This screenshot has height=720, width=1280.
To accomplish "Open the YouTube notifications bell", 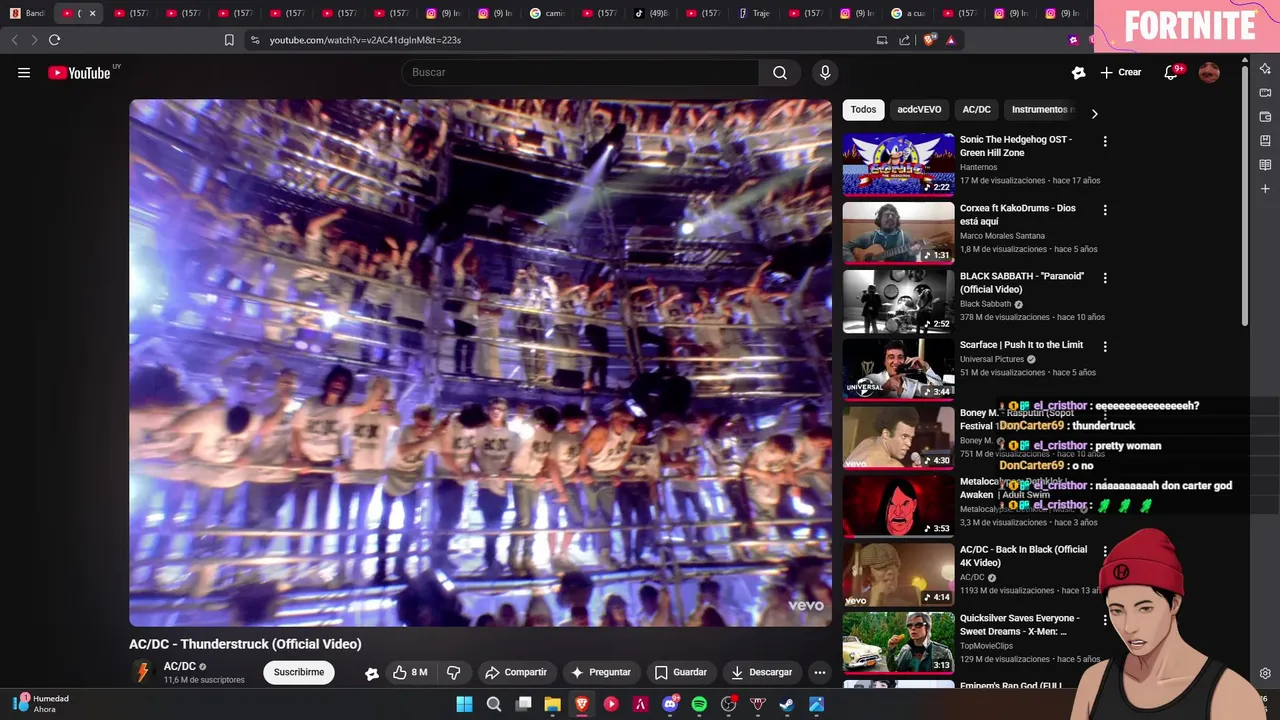I will pos(1172,72).
